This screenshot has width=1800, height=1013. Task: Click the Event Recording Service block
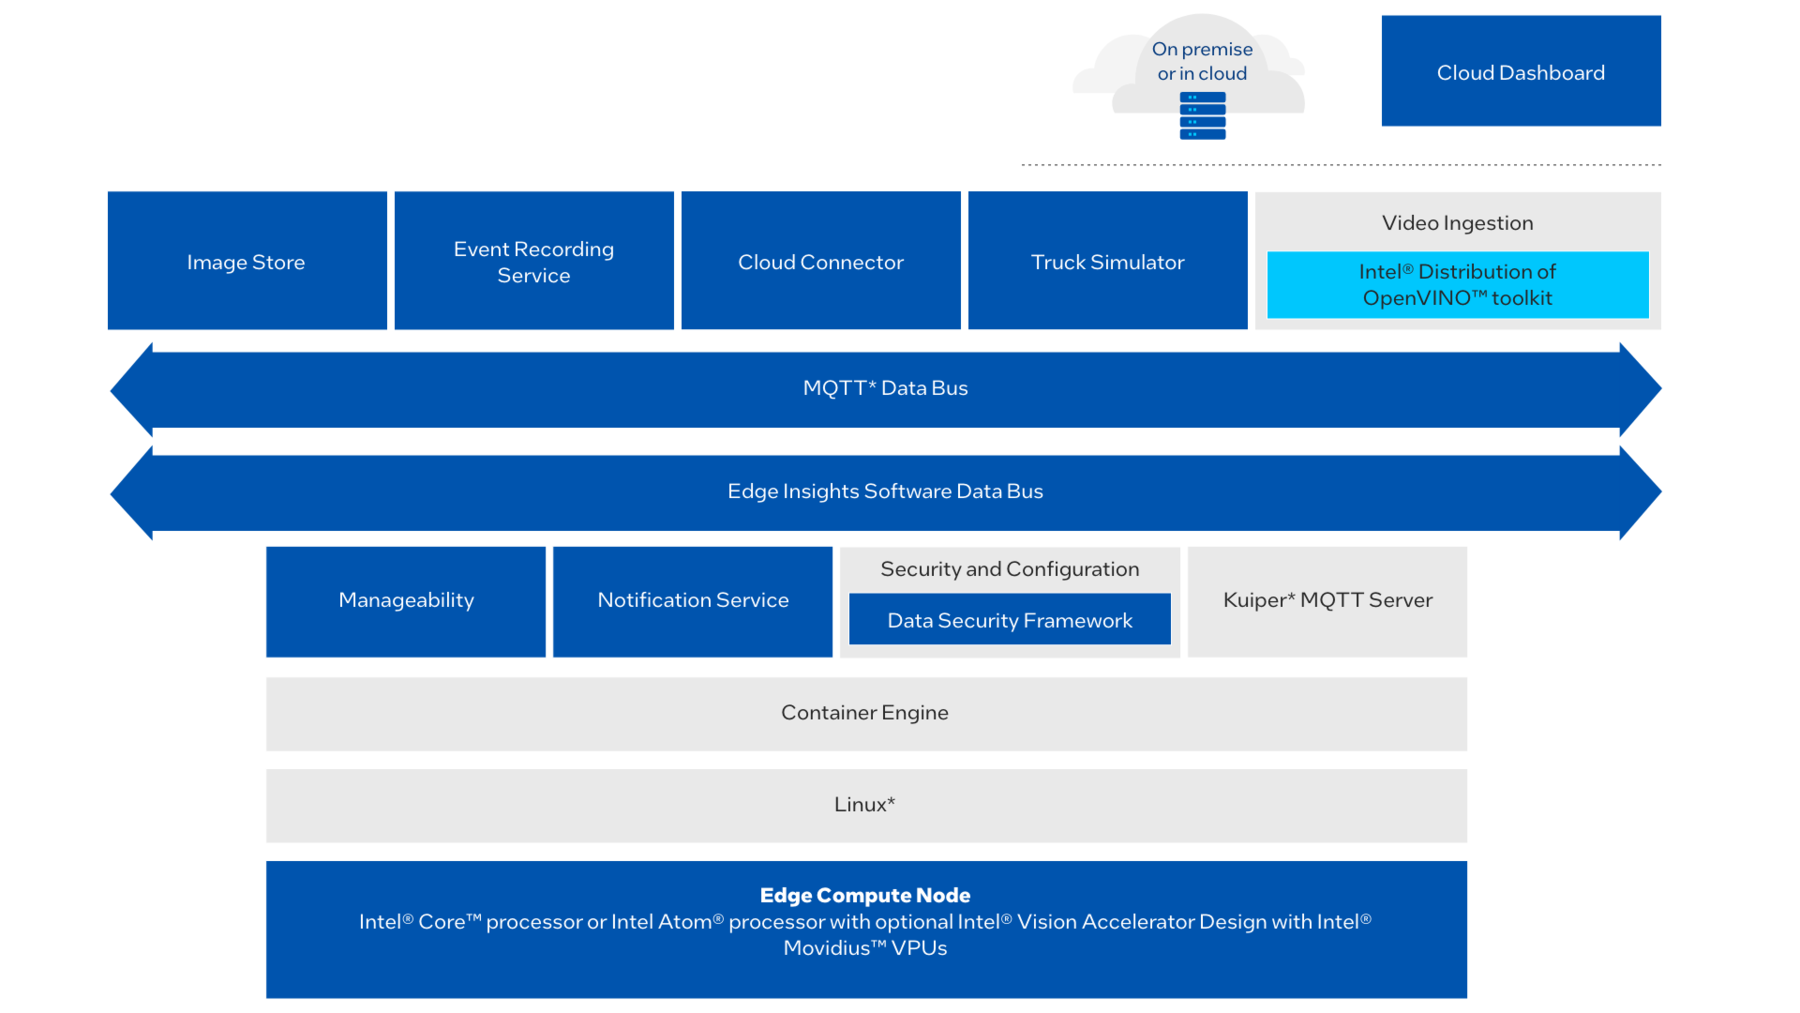(534, 261)
